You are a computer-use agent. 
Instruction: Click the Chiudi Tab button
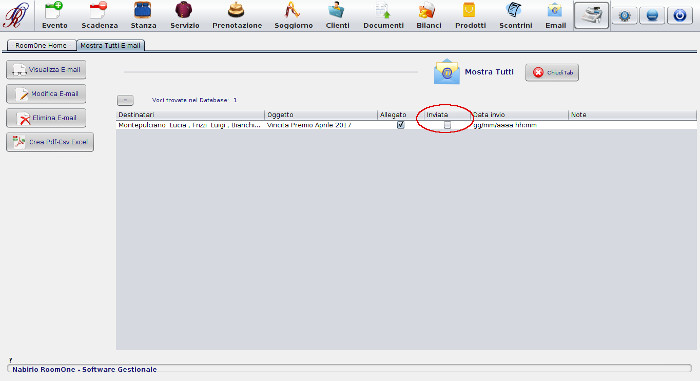click(552, 72)
